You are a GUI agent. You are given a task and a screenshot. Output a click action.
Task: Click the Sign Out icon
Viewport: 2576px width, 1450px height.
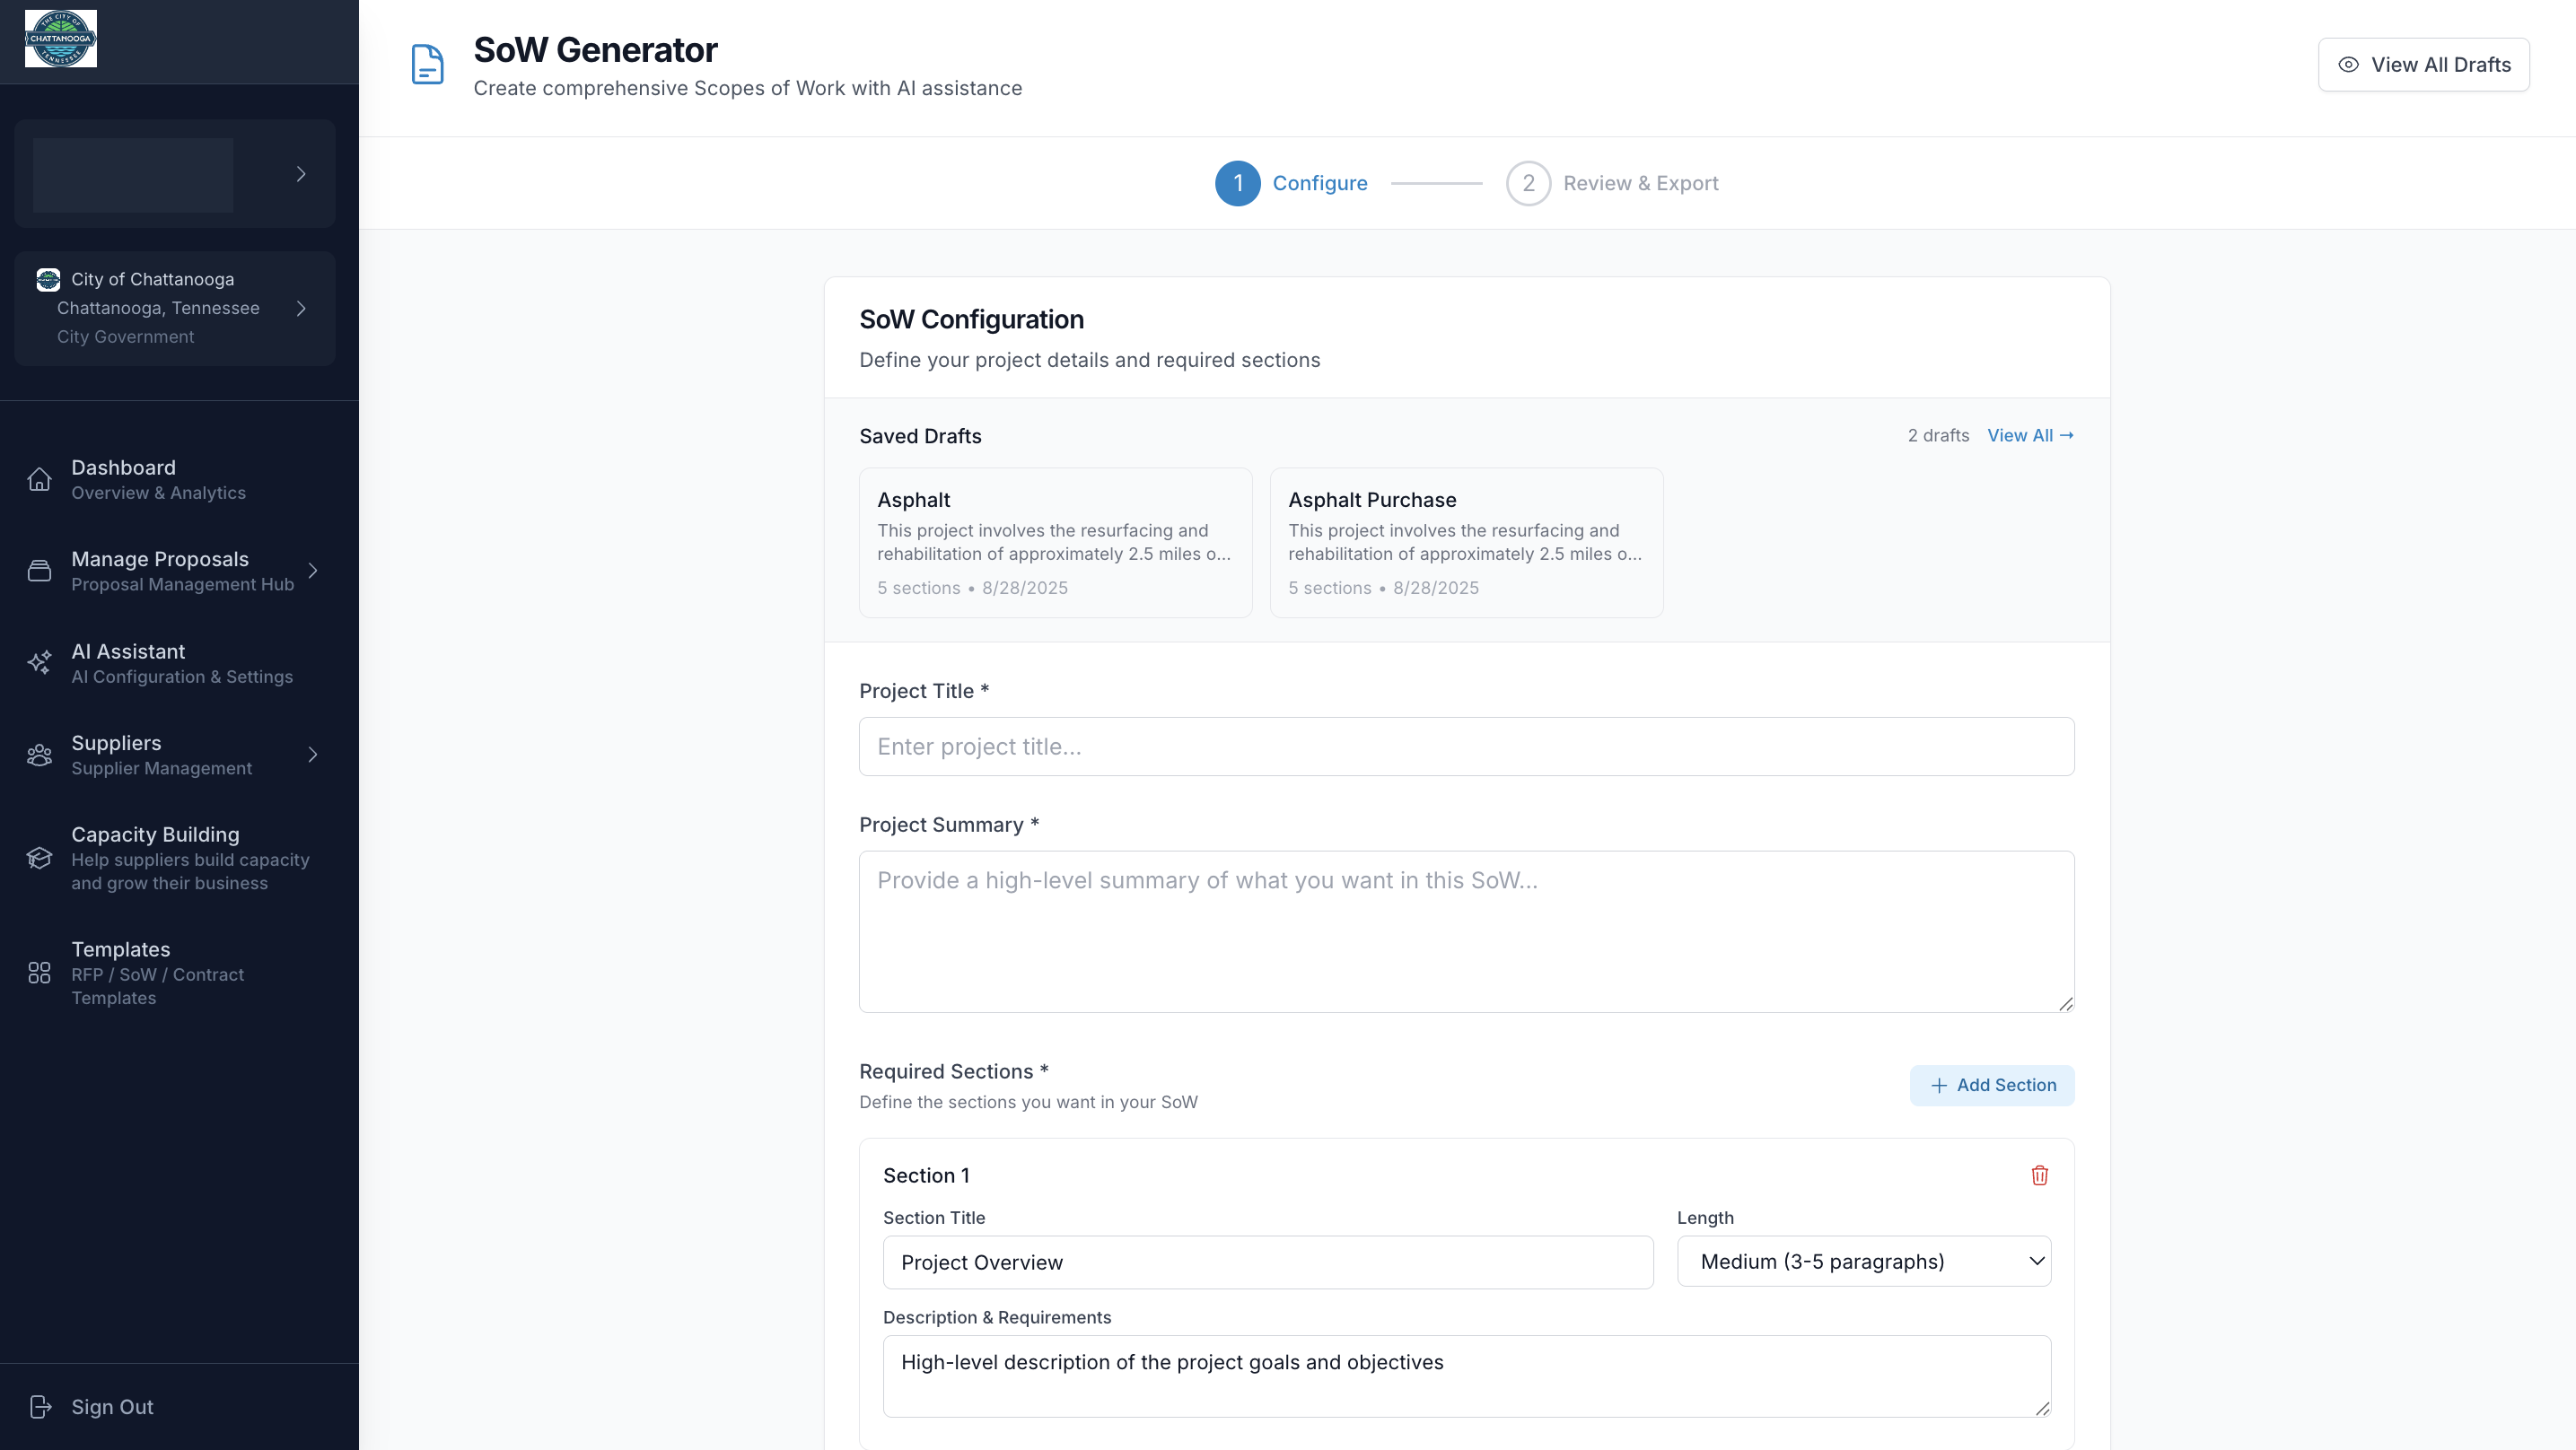[x=41, y=1406]
